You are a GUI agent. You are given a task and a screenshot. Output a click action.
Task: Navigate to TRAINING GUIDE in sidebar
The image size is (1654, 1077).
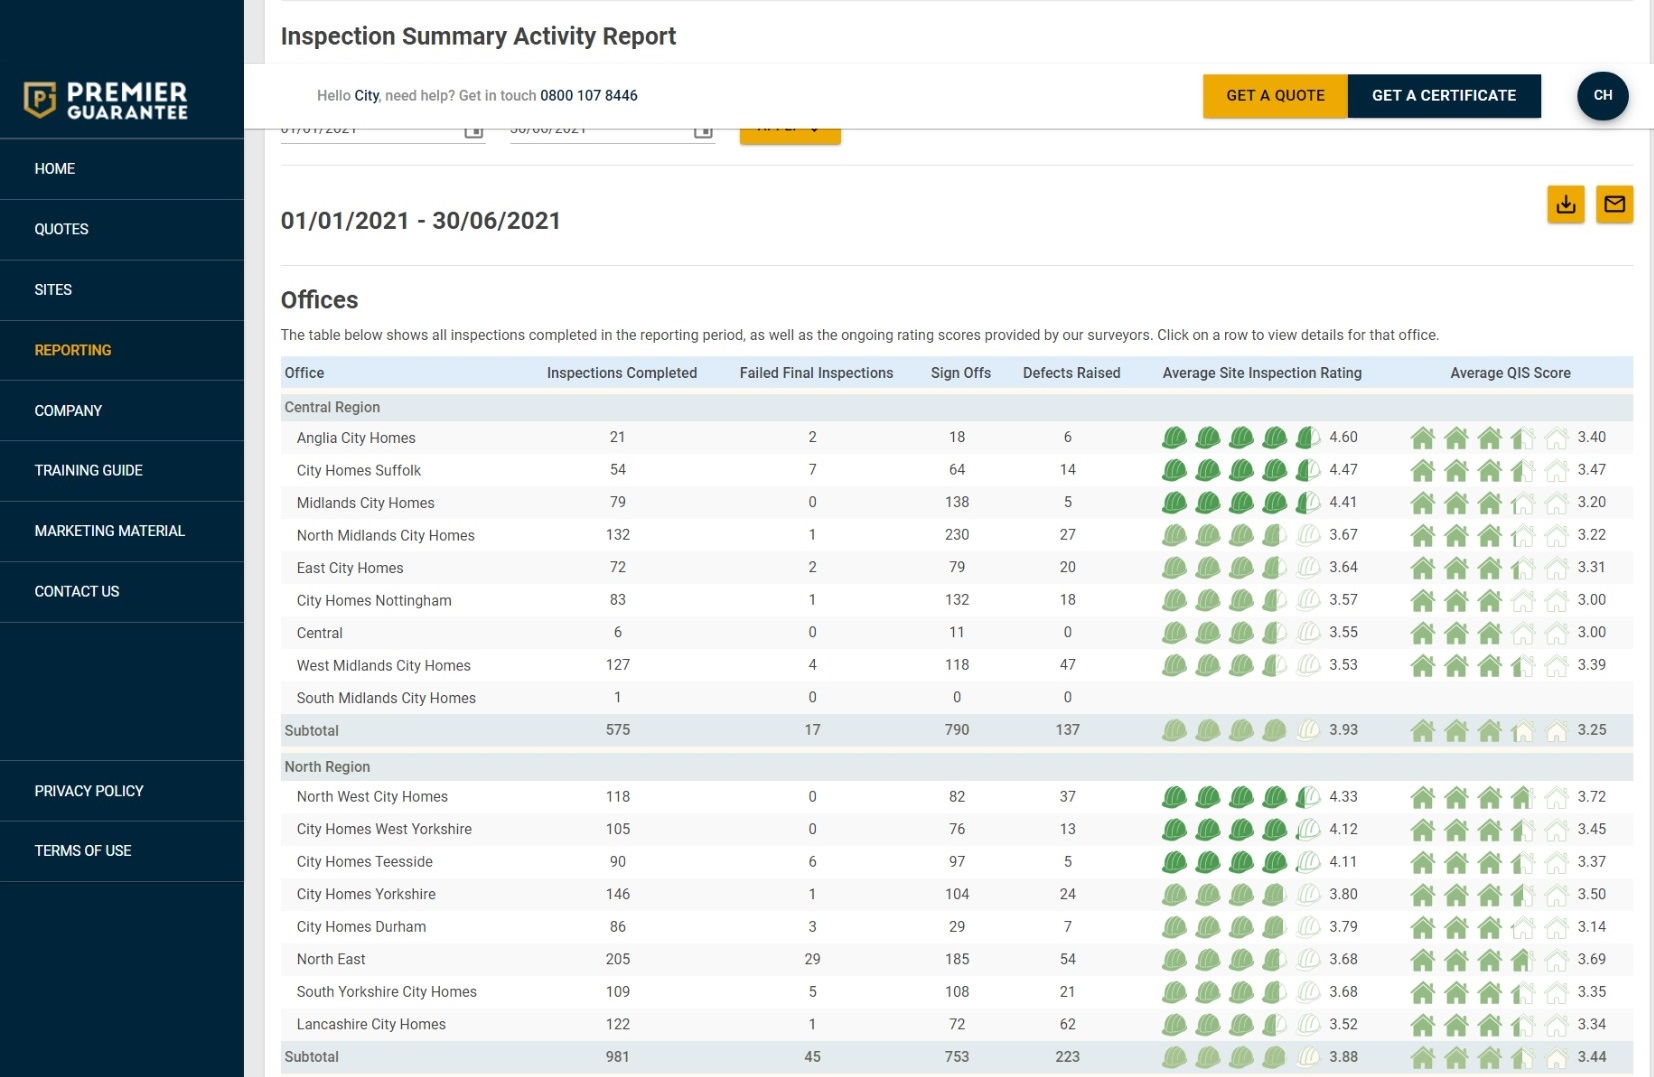click(x=89, y=470)
